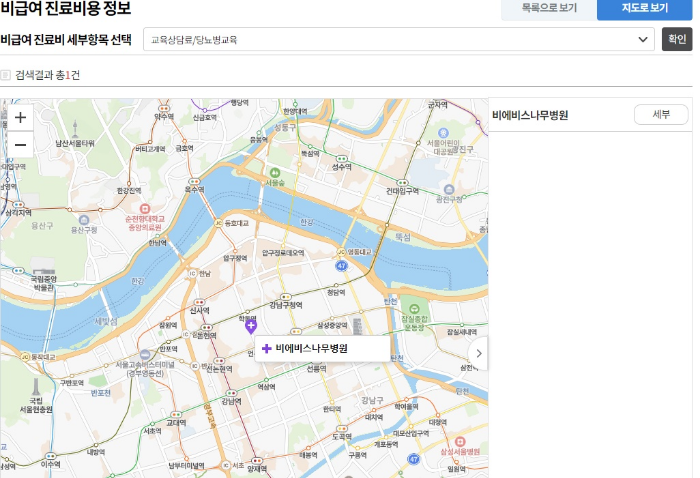Click the 광진구청 office icon
This screenshot has width=700, height=478.
click(x=449, y=189)
